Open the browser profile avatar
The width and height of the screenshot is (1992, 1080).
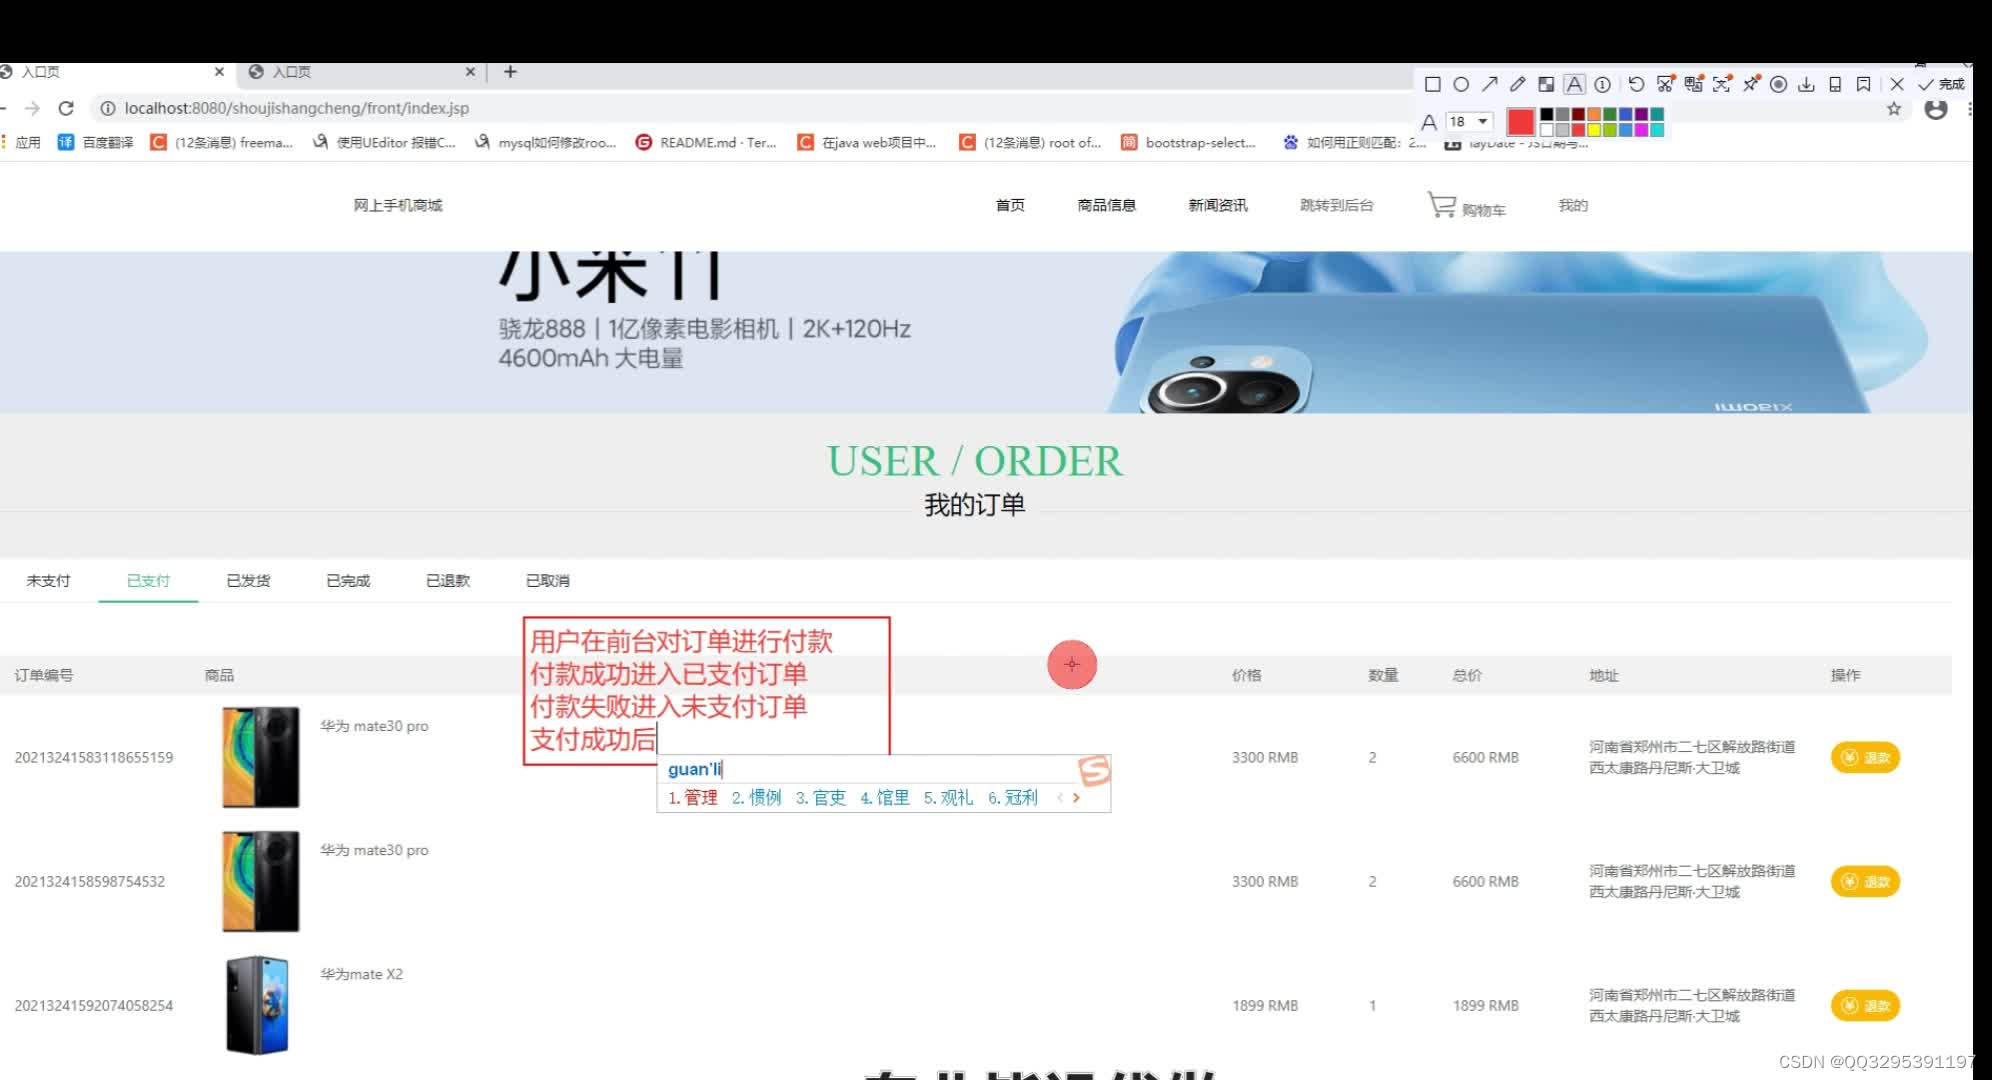1936,108
